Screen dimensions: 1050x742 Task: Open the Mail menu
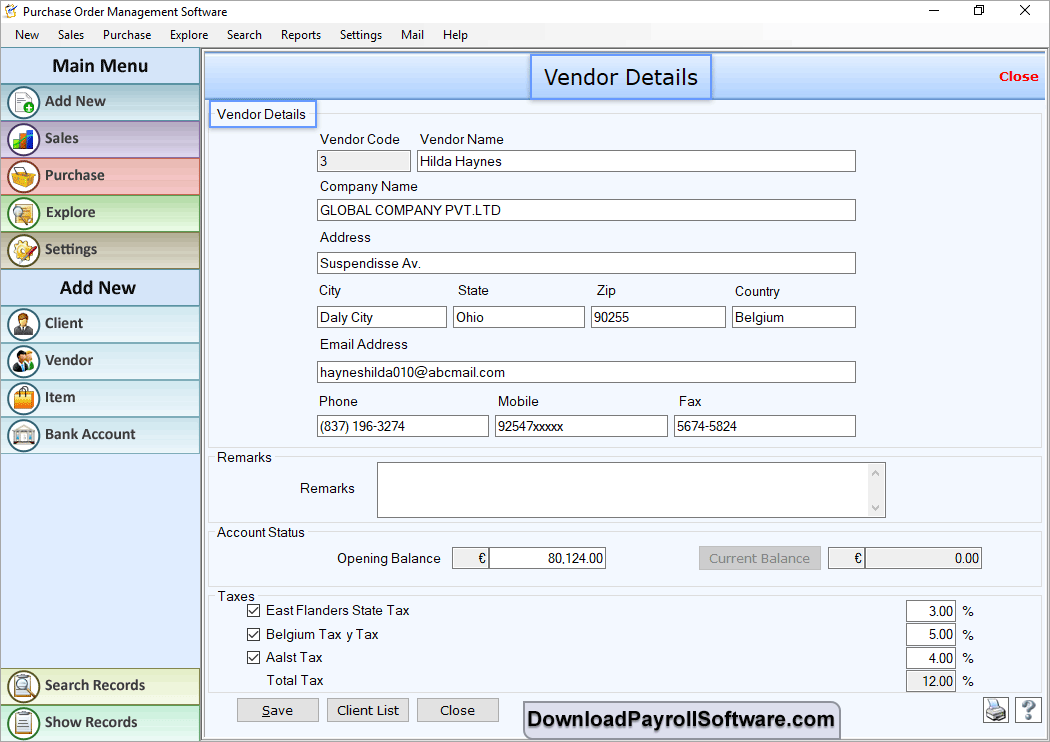[x=412, y=35]
